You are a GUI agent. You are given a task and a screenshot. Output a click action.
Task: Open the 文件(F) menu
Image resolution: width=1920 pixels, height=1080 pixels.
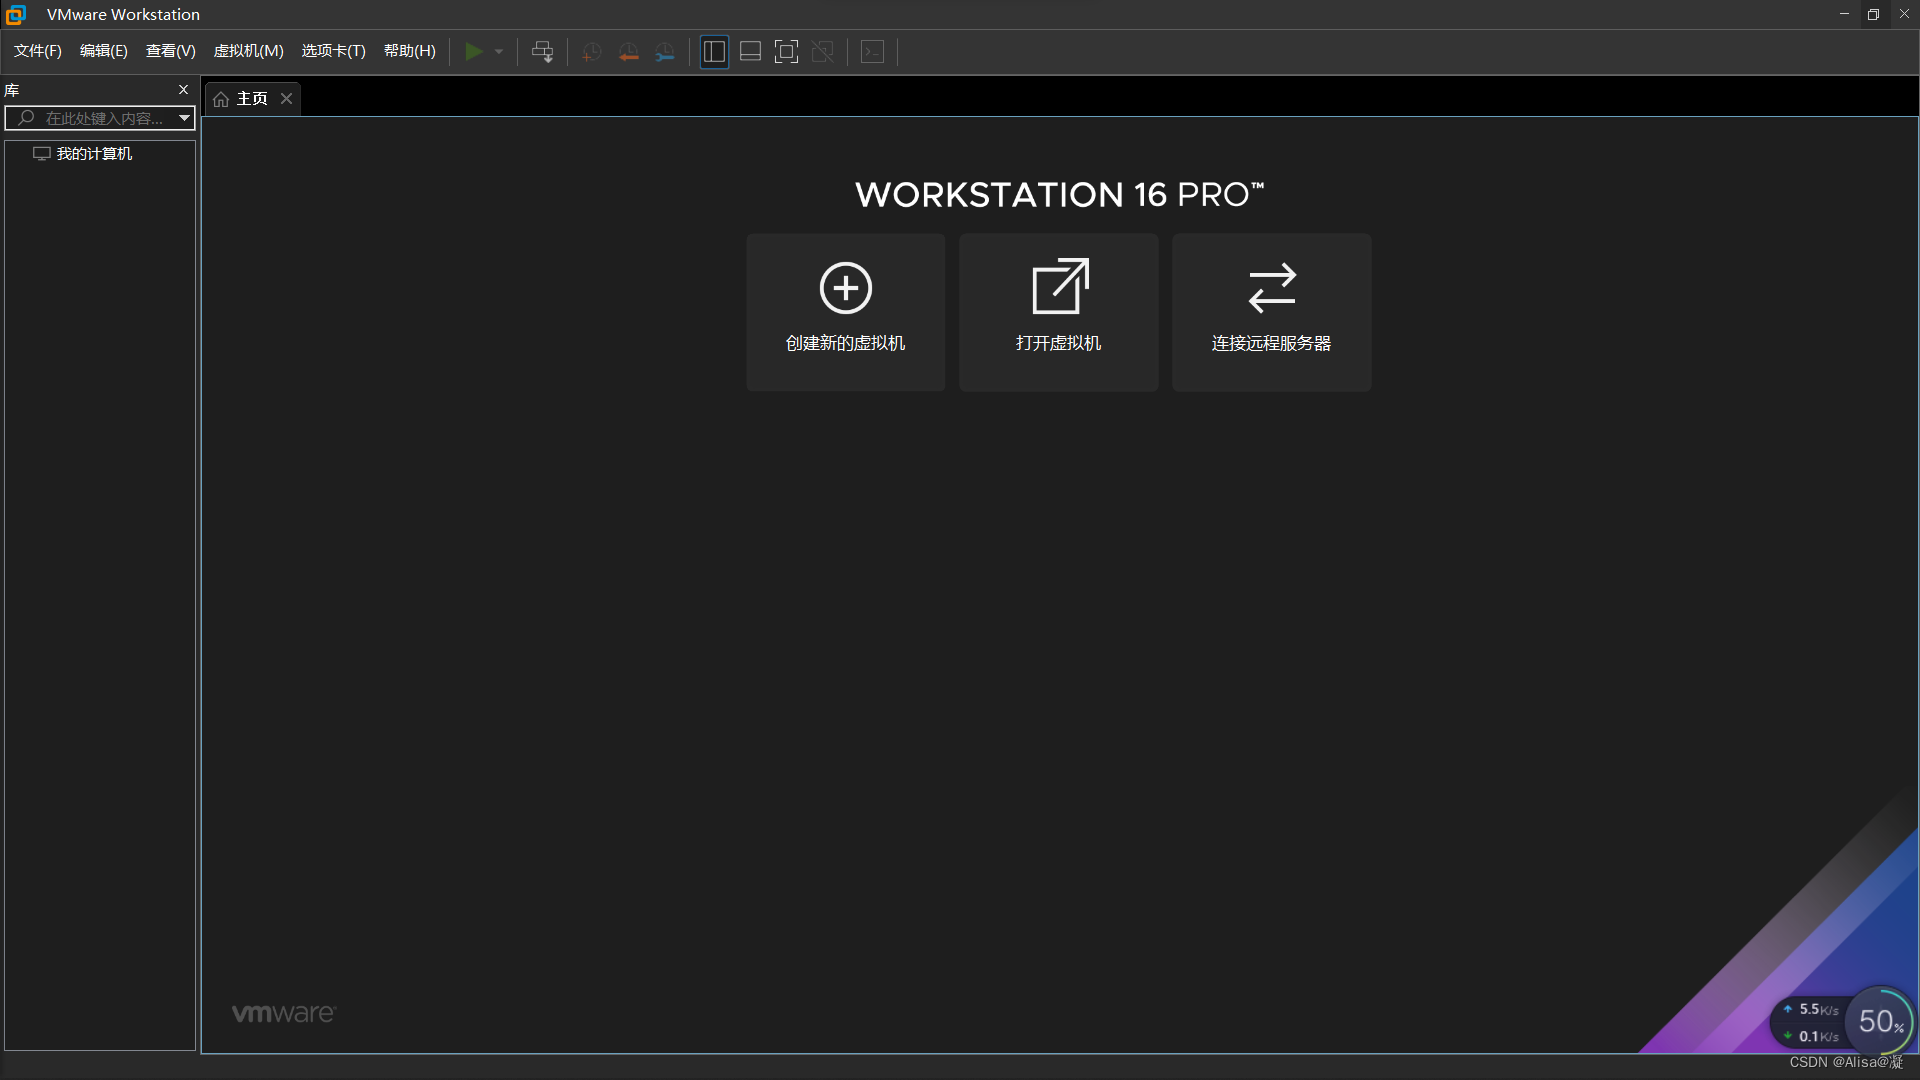[x=38, y=51]
